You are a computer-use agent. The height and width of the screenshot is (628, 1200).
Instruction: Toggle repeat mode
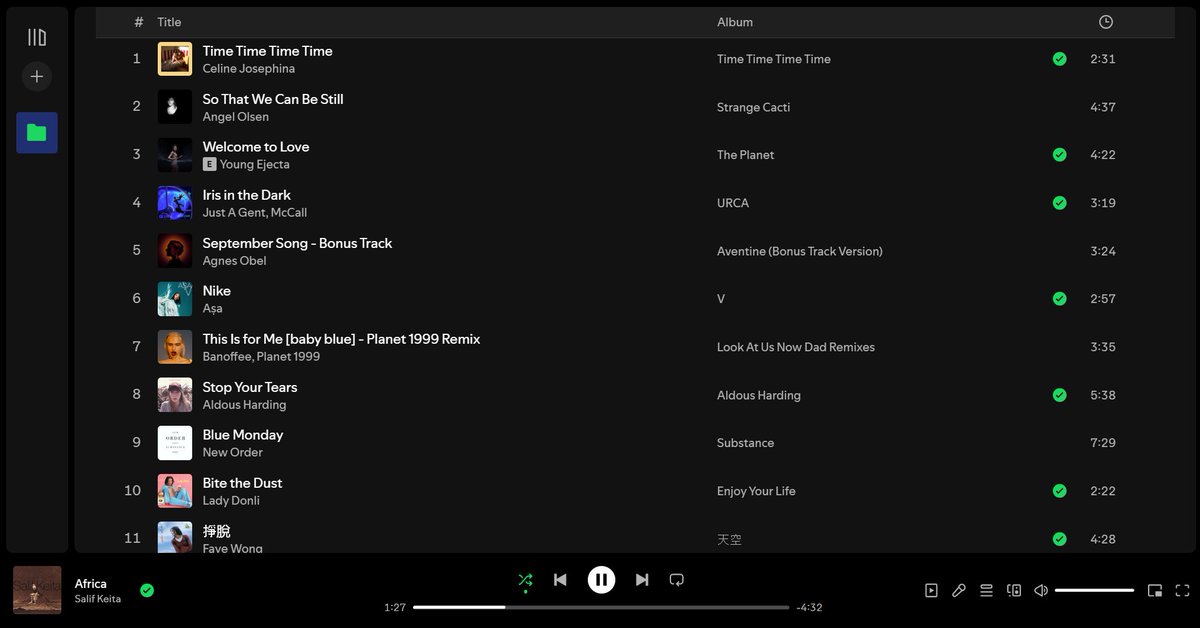coord(677,579)
